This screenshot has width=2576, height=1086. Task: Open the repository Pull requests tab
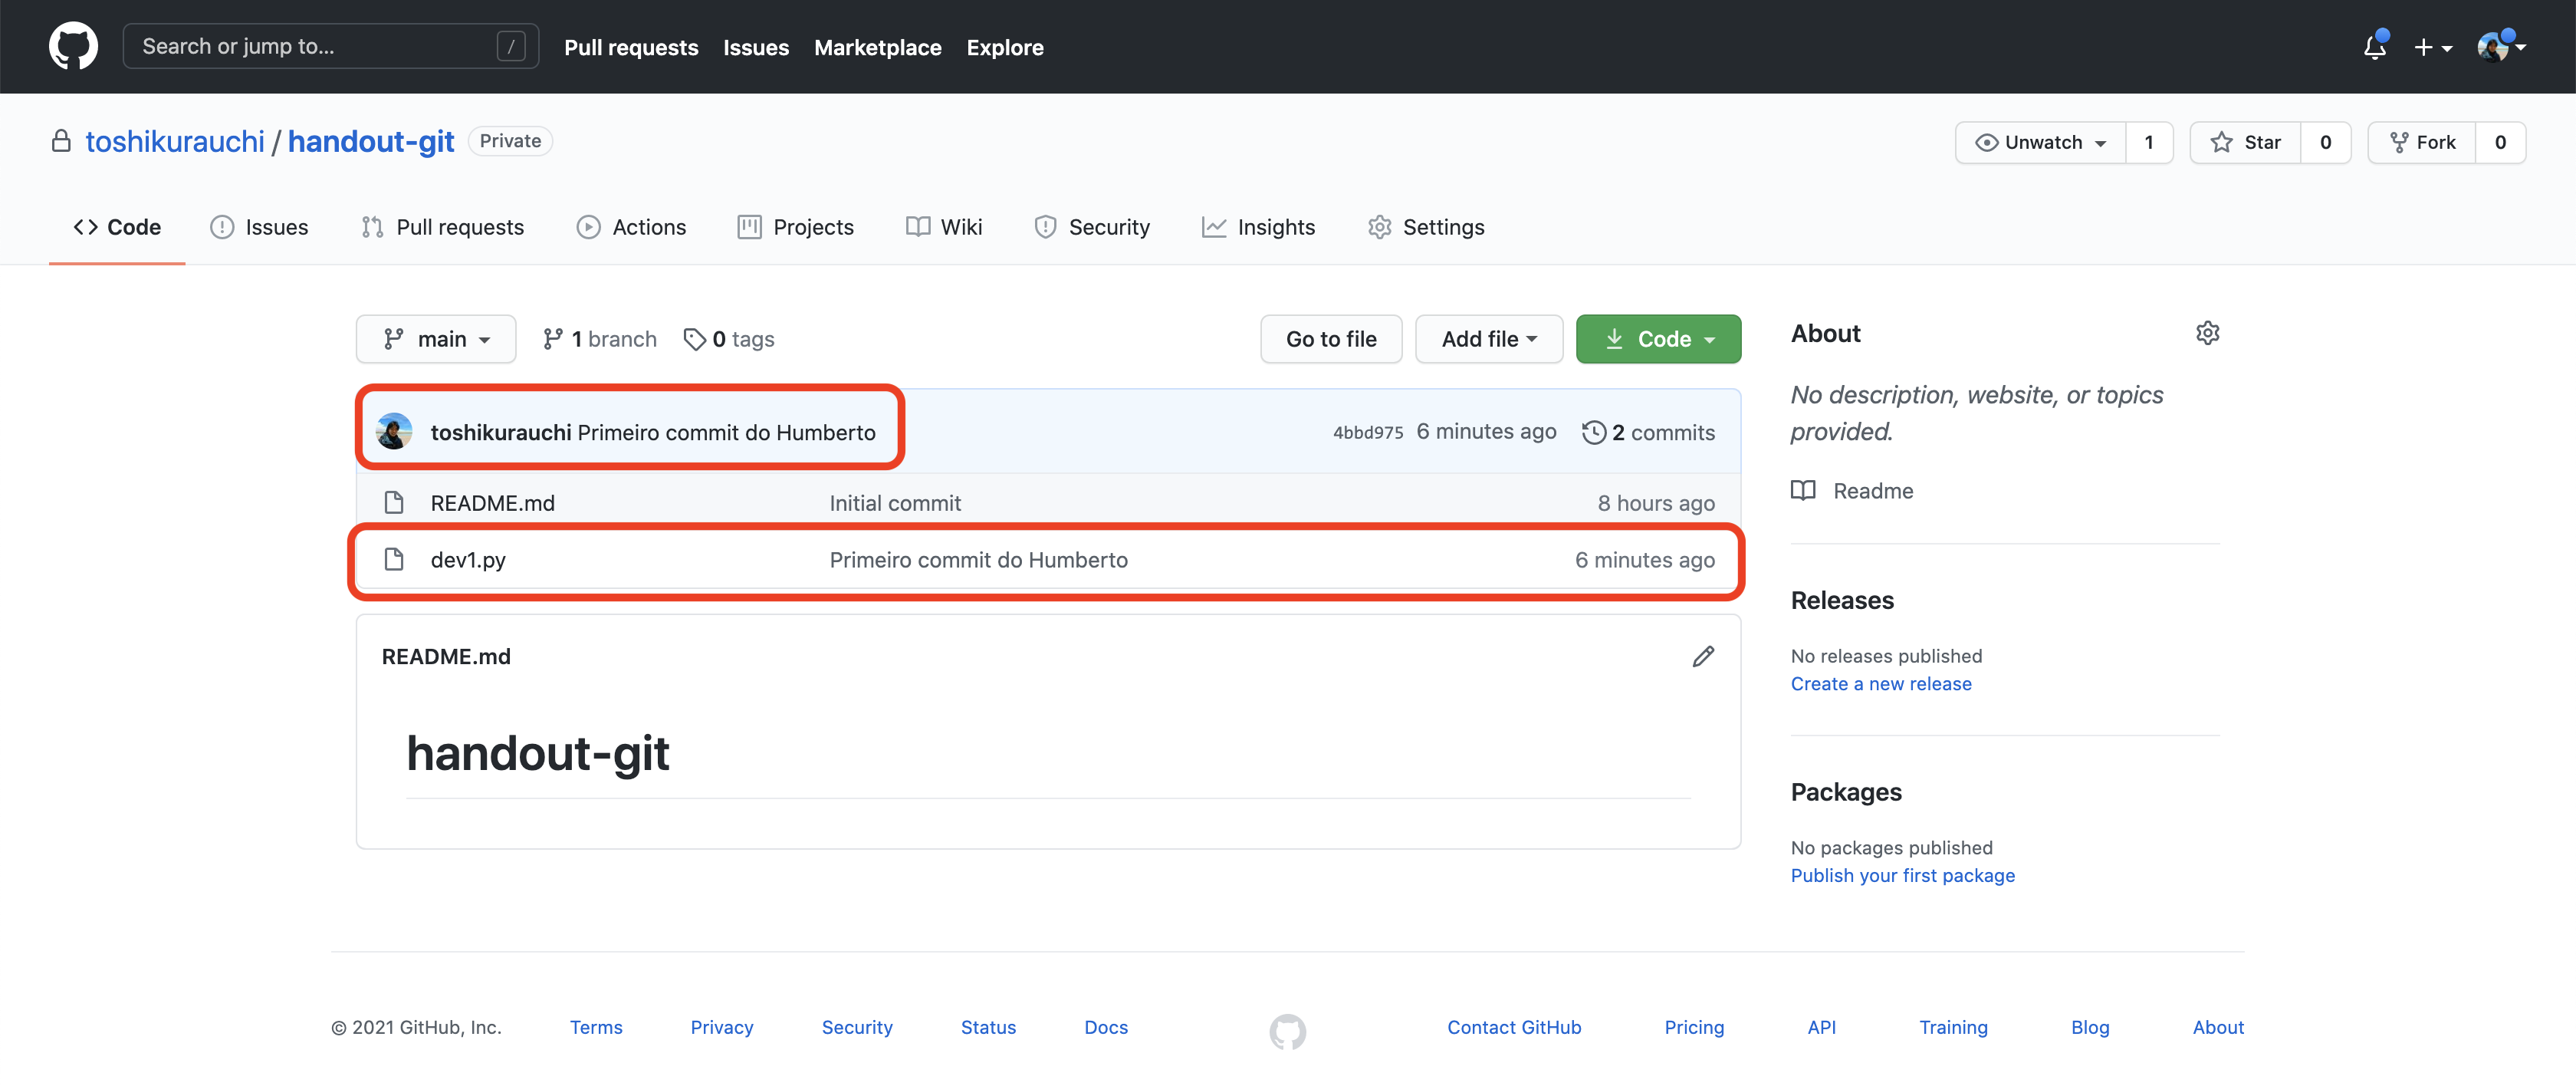click(442, 227)
